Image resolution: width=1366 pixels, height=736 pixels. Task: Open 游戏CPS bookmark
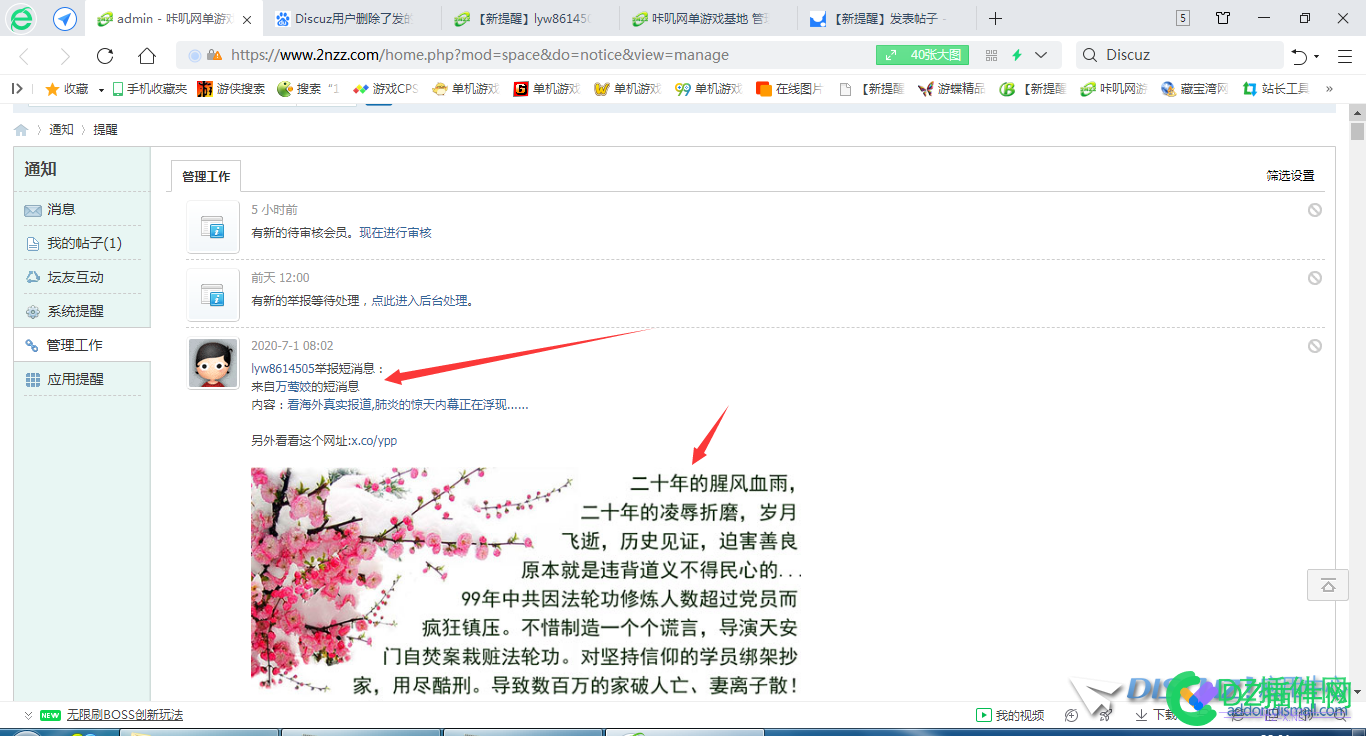coord(385,89)
